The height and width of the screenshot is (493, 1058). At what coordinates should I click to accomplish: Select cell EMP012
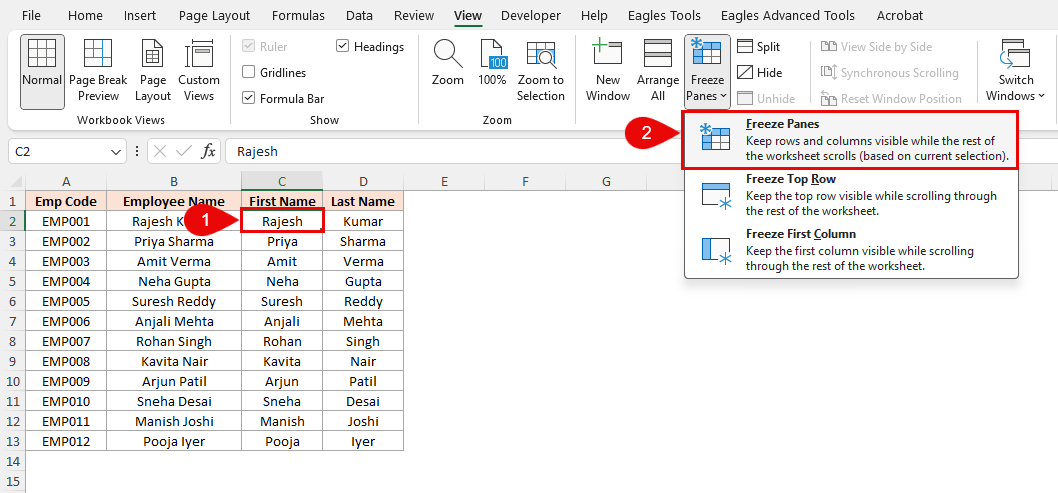[x=66, y=442]
